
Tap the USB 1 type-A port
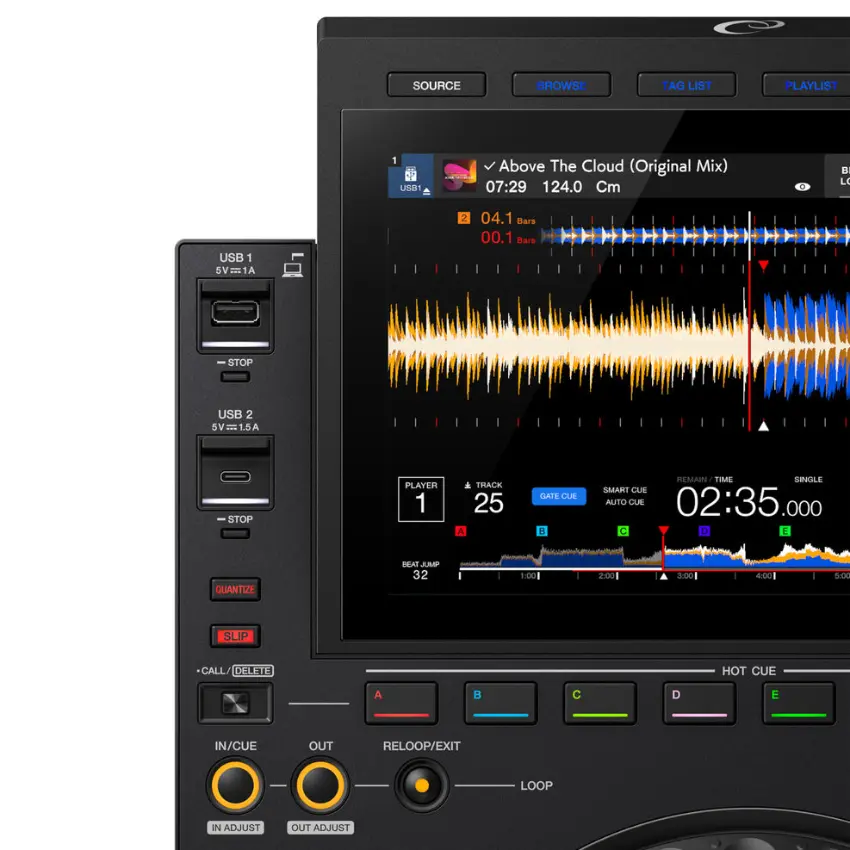point(235,313)
